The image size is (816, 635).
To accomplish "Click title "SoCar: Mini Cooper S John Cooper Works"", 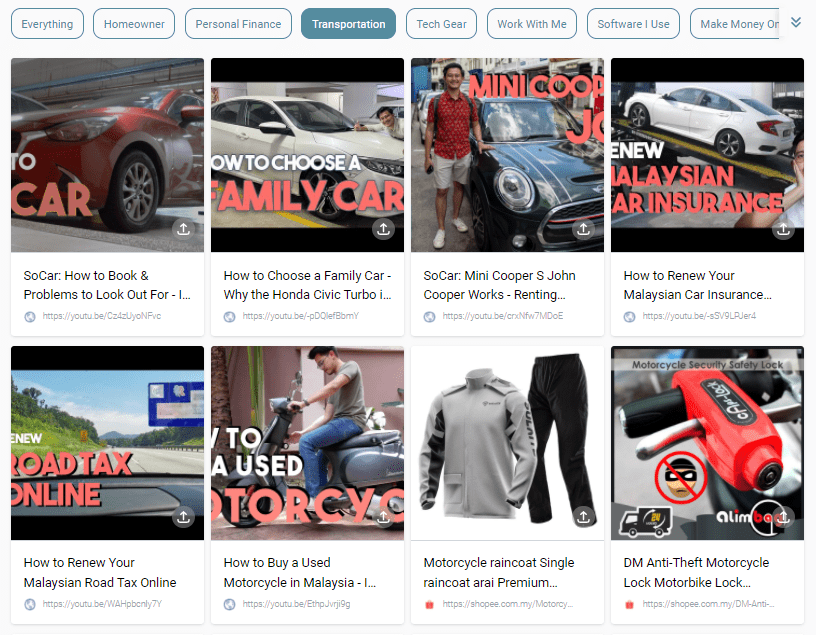I will 500,285.
